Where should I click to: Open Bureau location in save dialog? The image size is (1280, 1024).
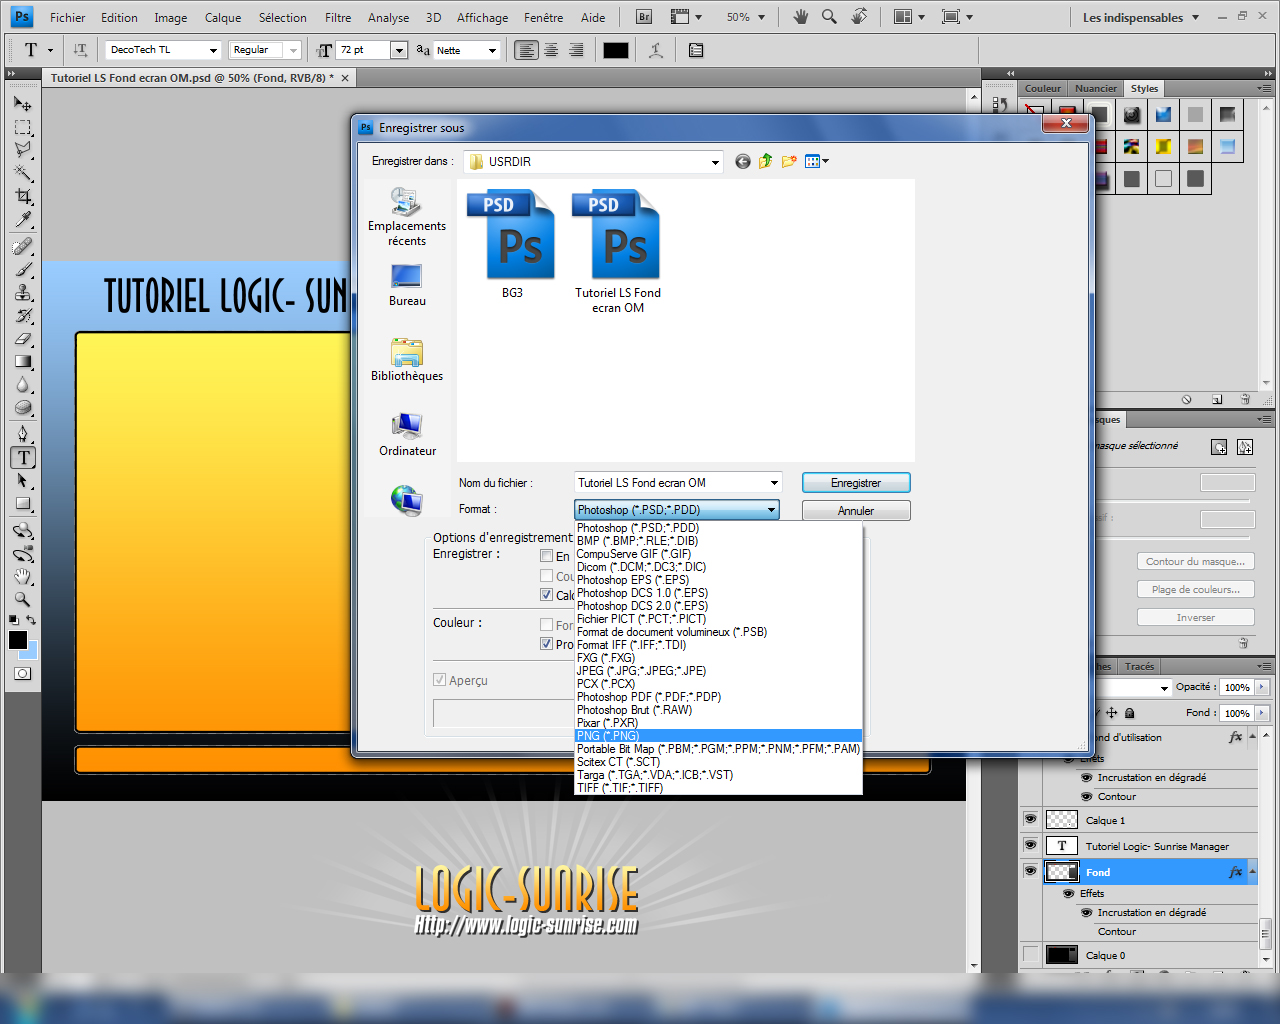(407, 285)
